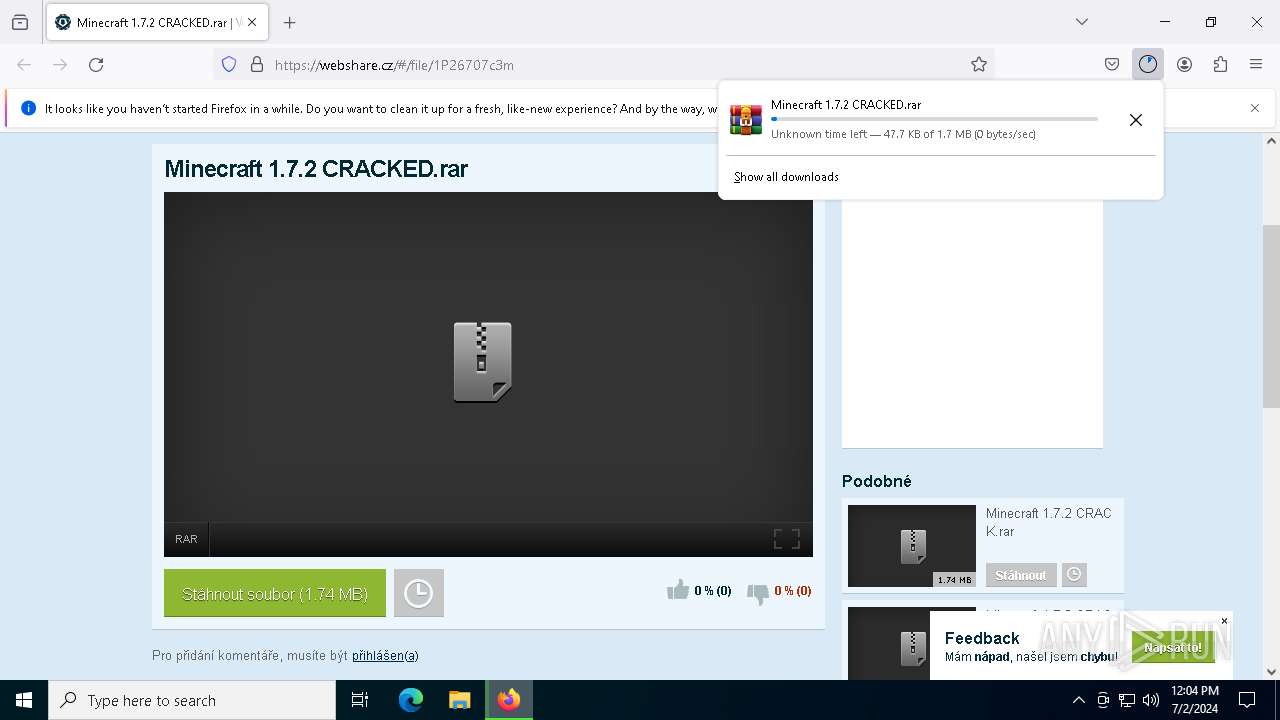
Task: Click the RAR label in preview bar
Action: [186, 539]
